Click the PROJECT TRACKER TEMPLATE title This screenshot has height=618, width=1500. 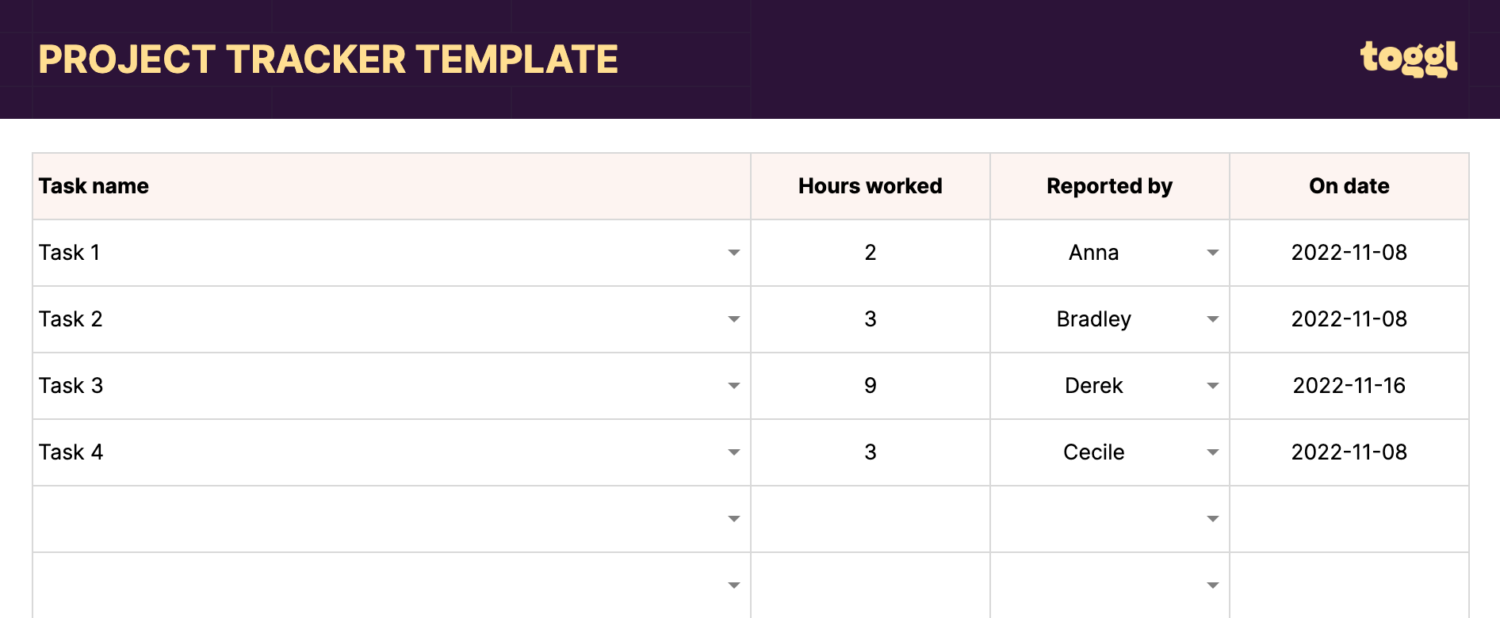coord(328,59)
